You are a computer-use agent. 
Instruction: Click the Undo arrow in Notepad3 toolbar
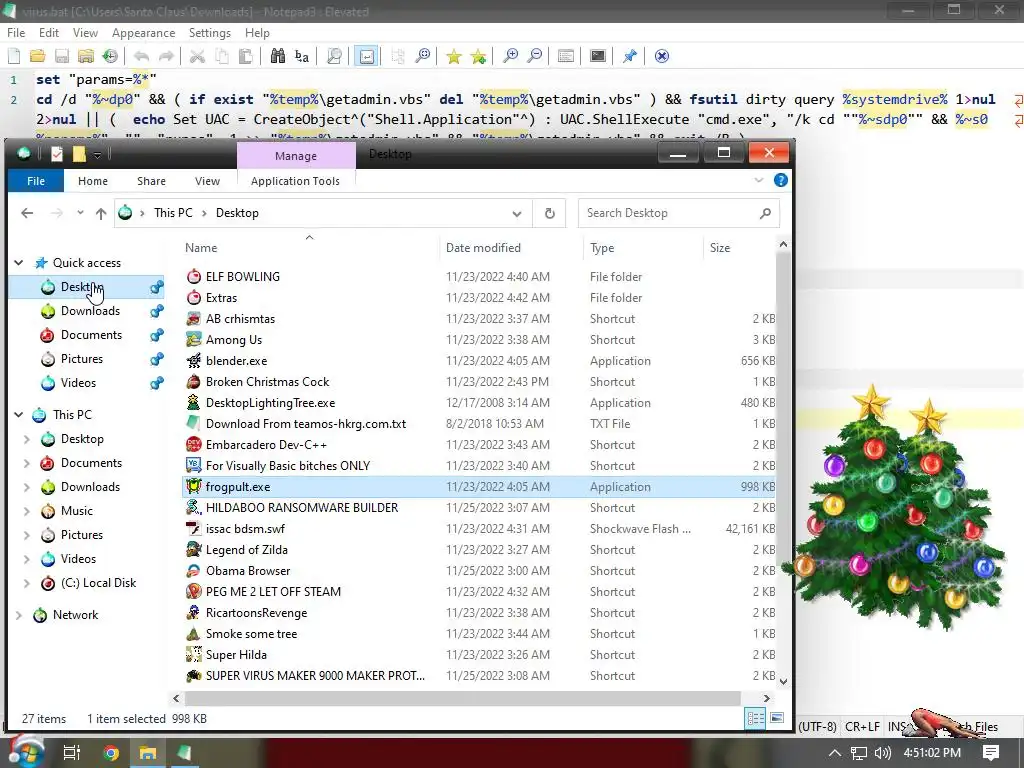pos(142,56)
